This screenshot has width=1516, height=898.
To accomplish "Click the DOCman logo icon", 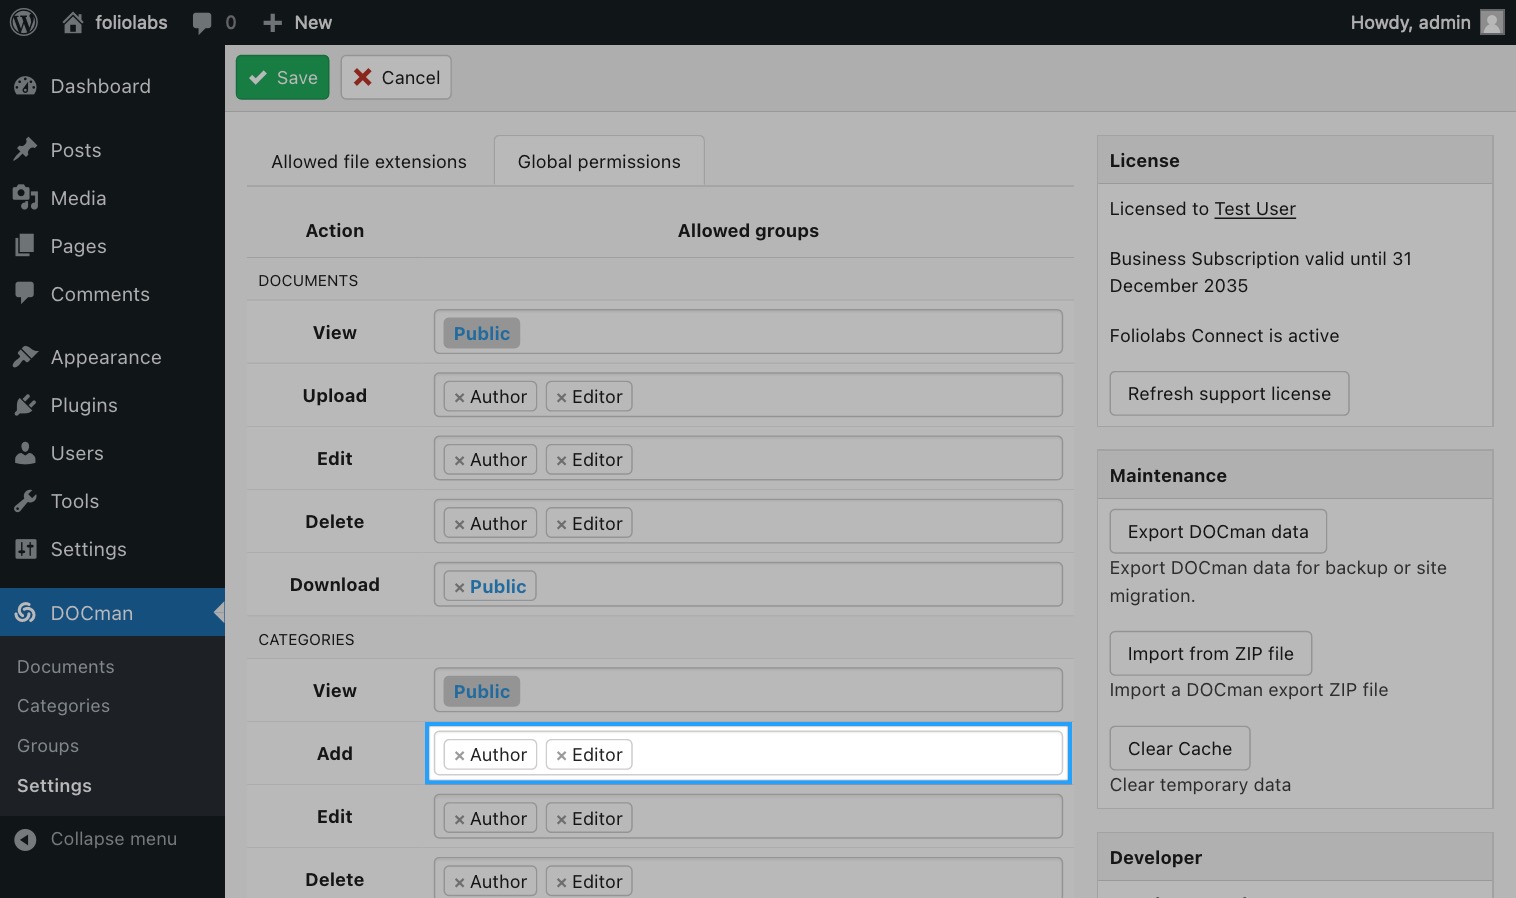I will tap(26, 612).
